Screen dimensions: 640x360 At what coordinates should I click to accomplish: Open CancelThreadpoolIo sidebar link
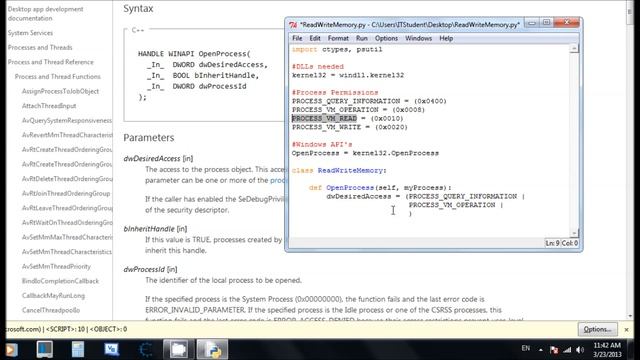click(x=51, y=310)
